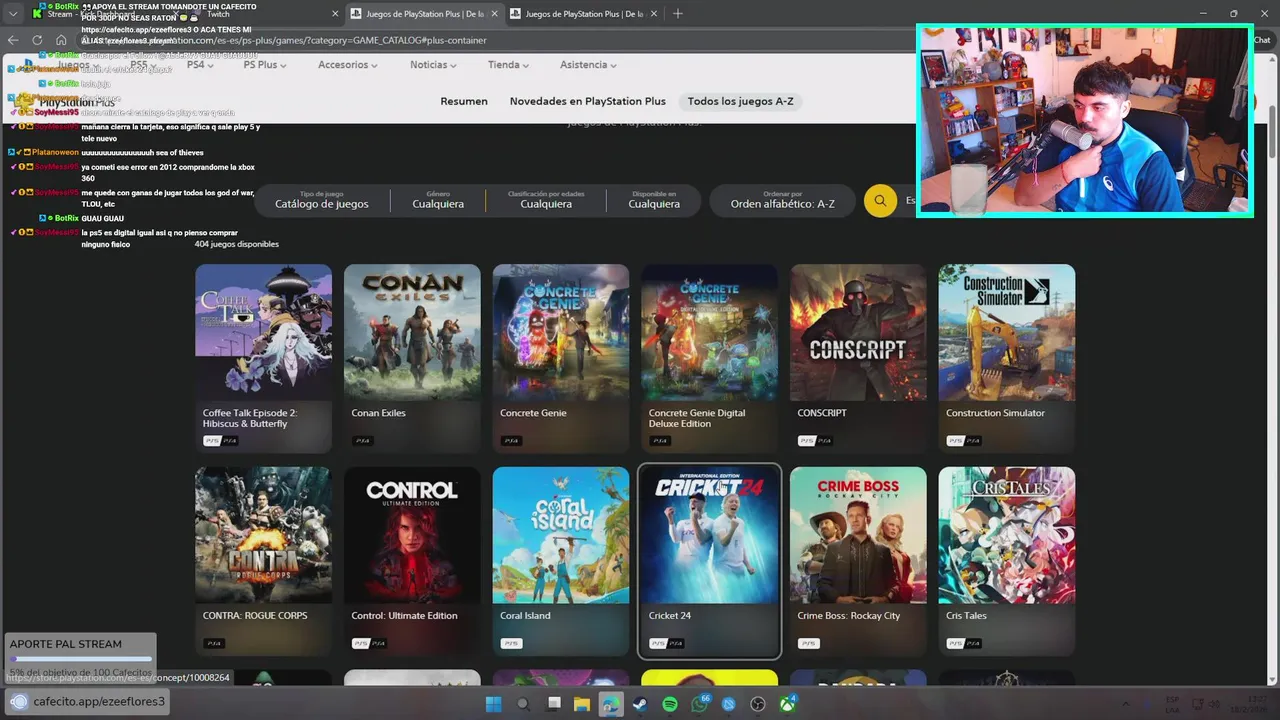Click the Coral Island title link
Viewport: 1280px width, 720px height.
click(525, 616)
